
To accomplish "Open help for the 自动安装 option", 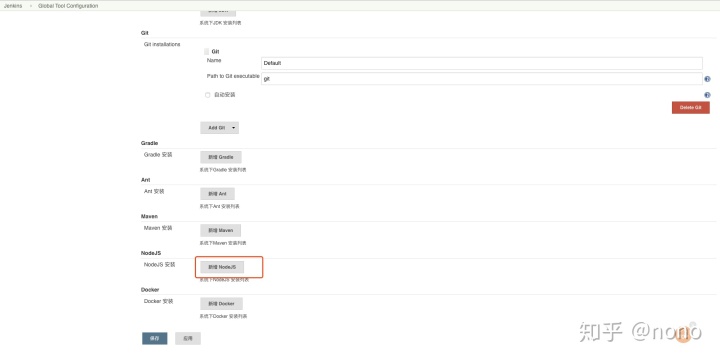I will pyautogui.click(x=707, y=95).
